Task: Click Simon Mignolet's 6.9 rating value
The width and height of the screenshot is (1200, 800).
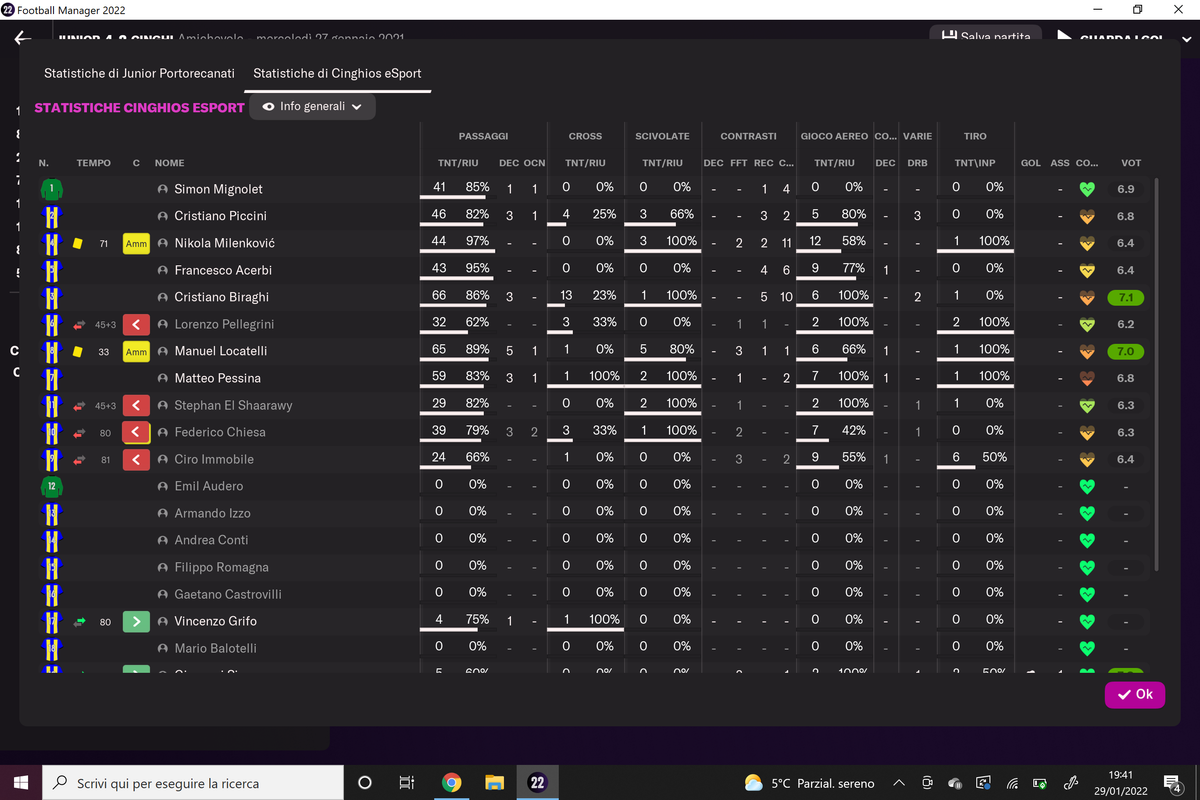Action: 1126,189
